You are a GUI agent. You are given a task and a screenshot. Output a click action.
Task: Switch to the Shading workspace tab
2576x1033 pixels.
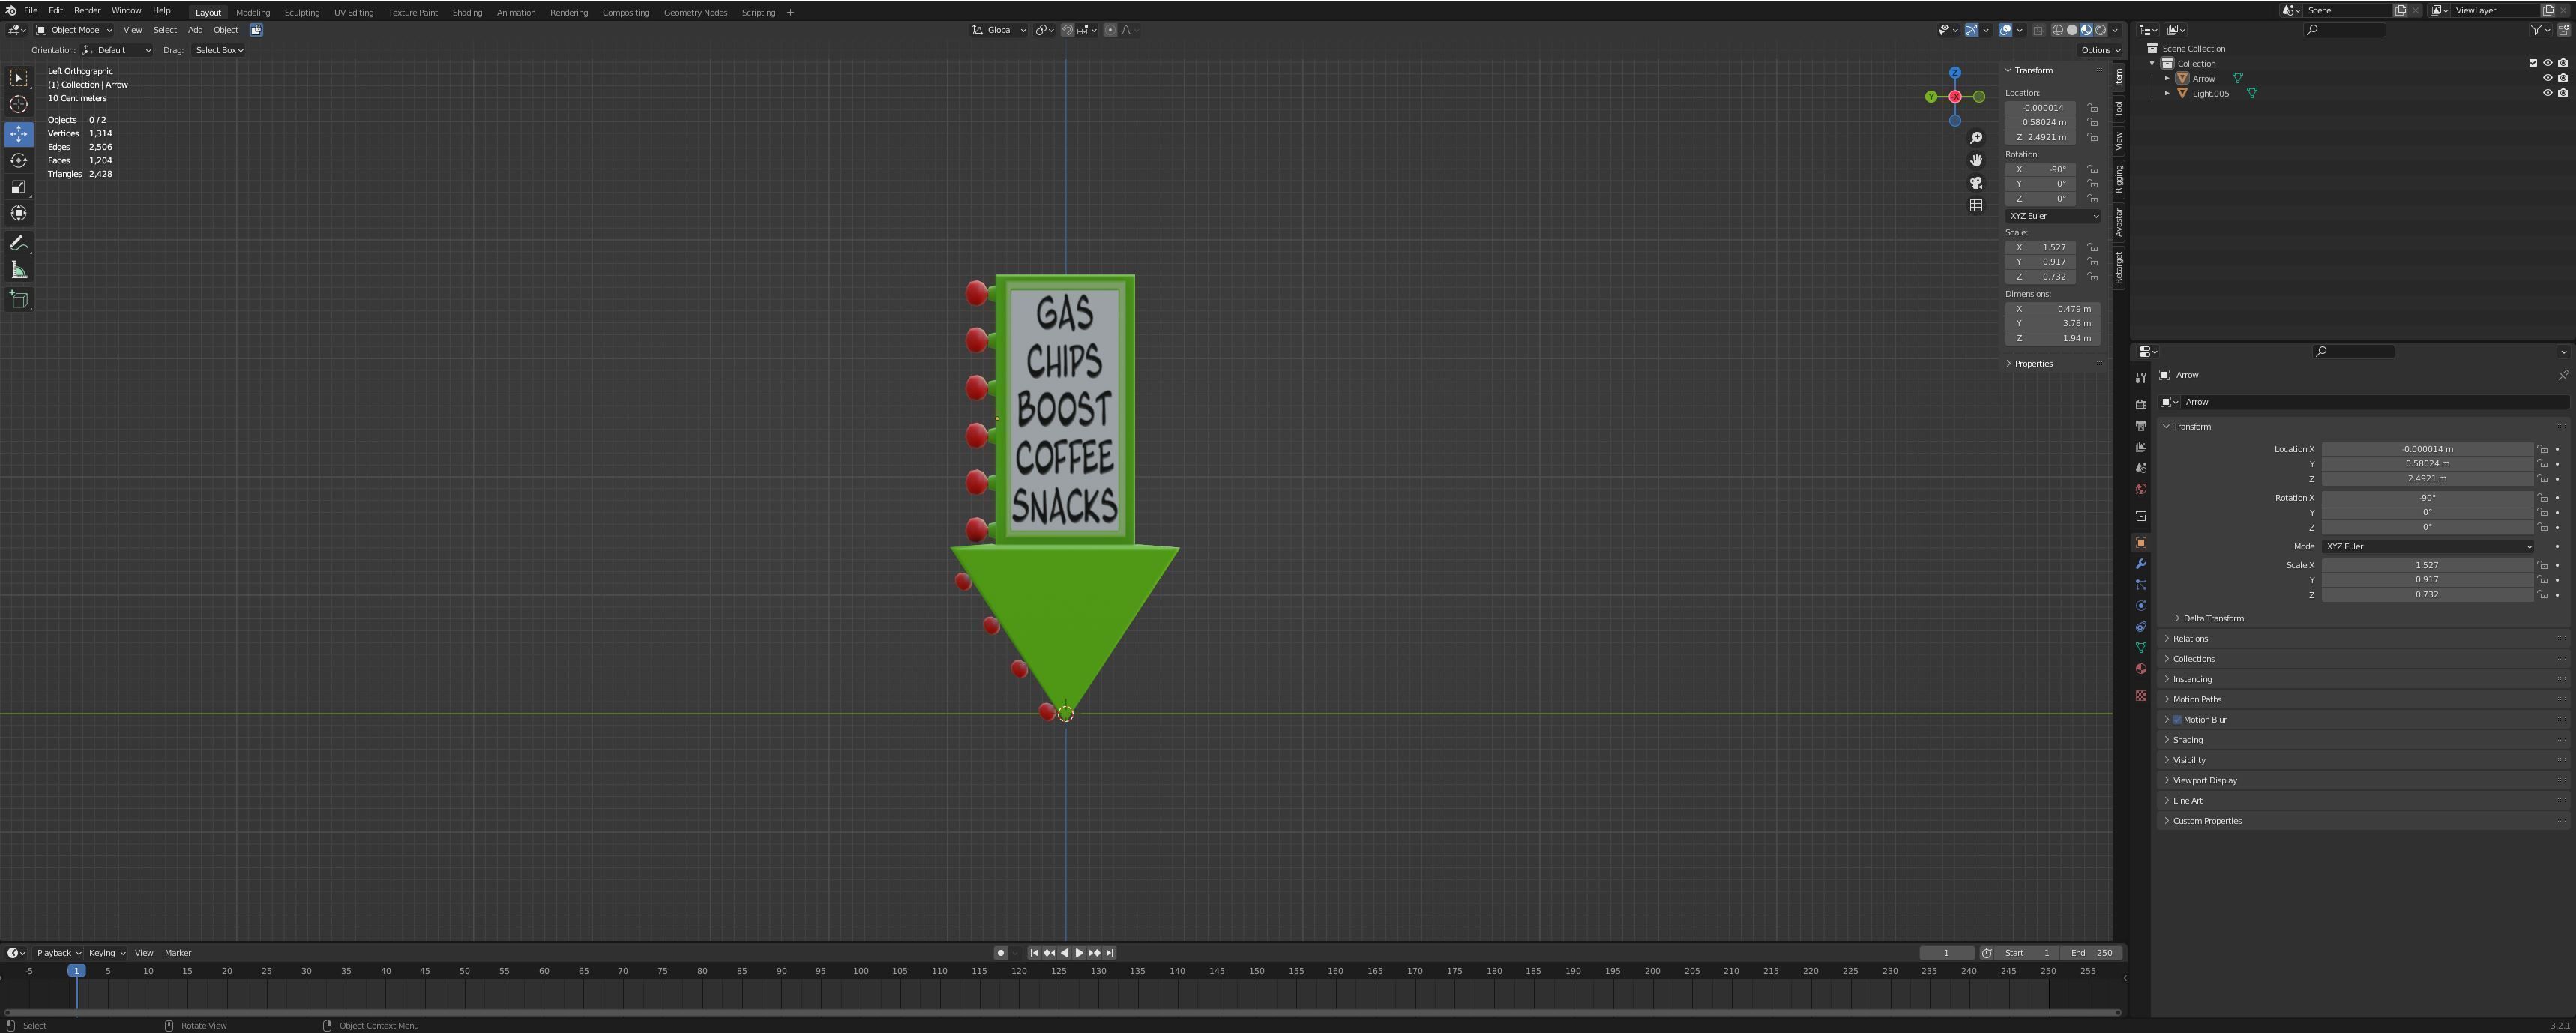(466, 13)
